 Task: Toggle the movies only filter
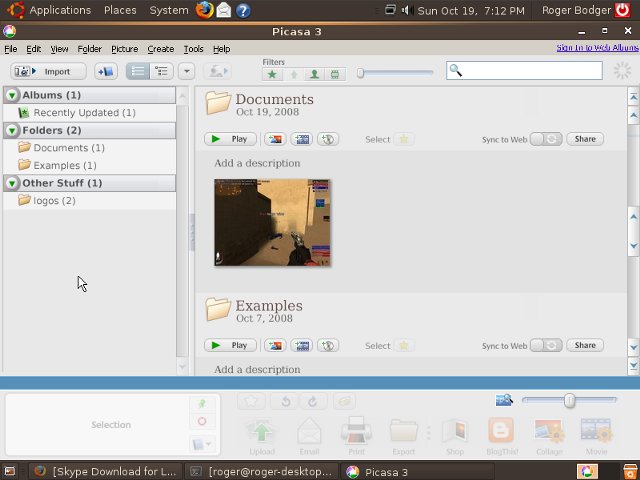pos(335,75)
